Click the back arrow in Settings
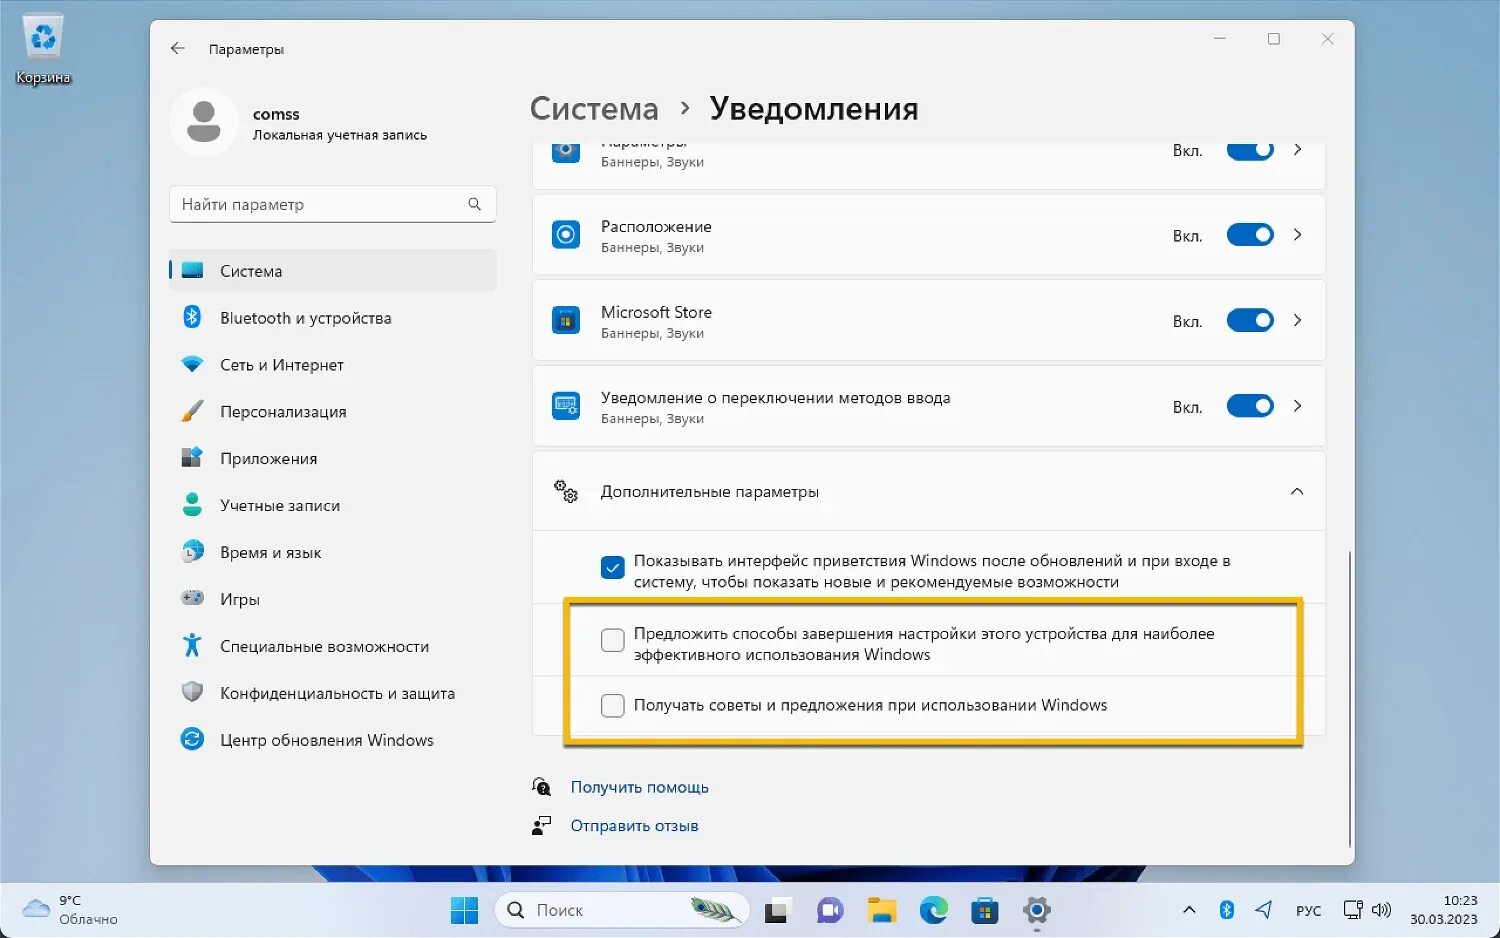The height and width of the screenshot is (938, 1500). tap(178, 48)
